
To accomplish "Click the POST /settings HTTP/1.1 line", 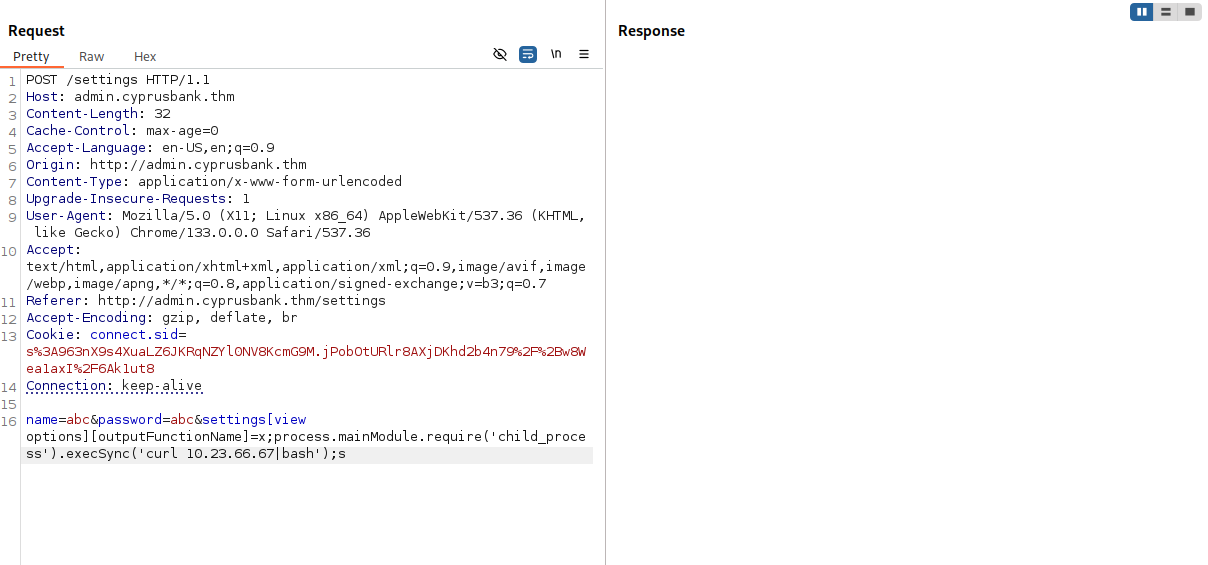I will coord(118,80).
